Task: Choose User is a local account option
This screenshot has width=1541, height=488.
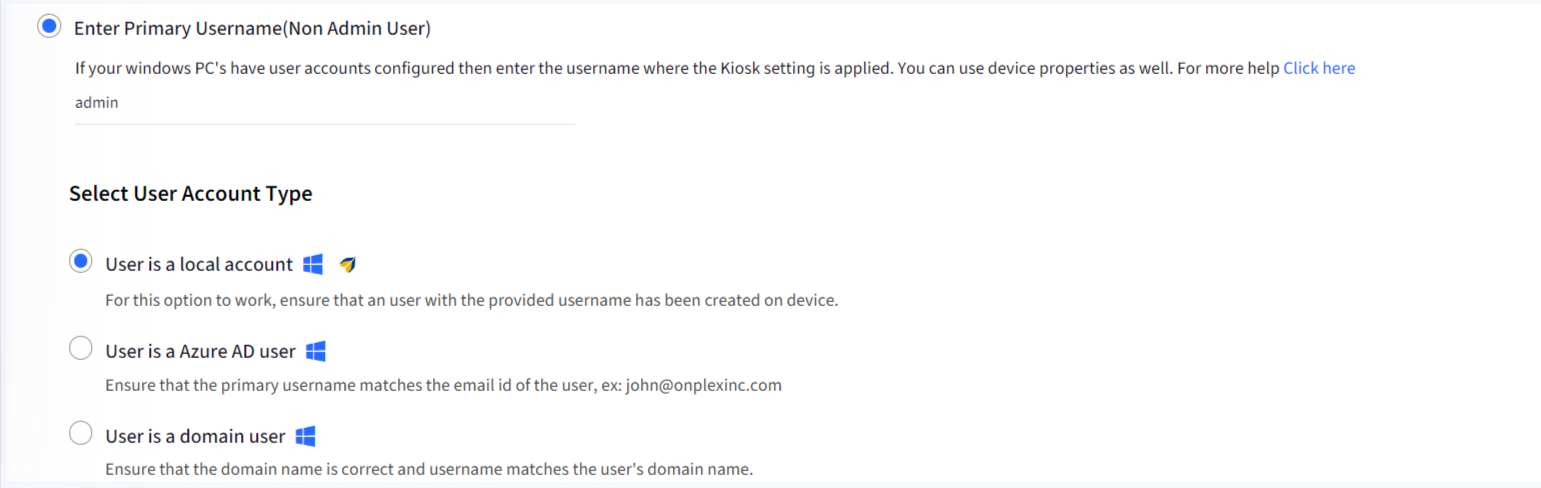Action: [81, 262]
